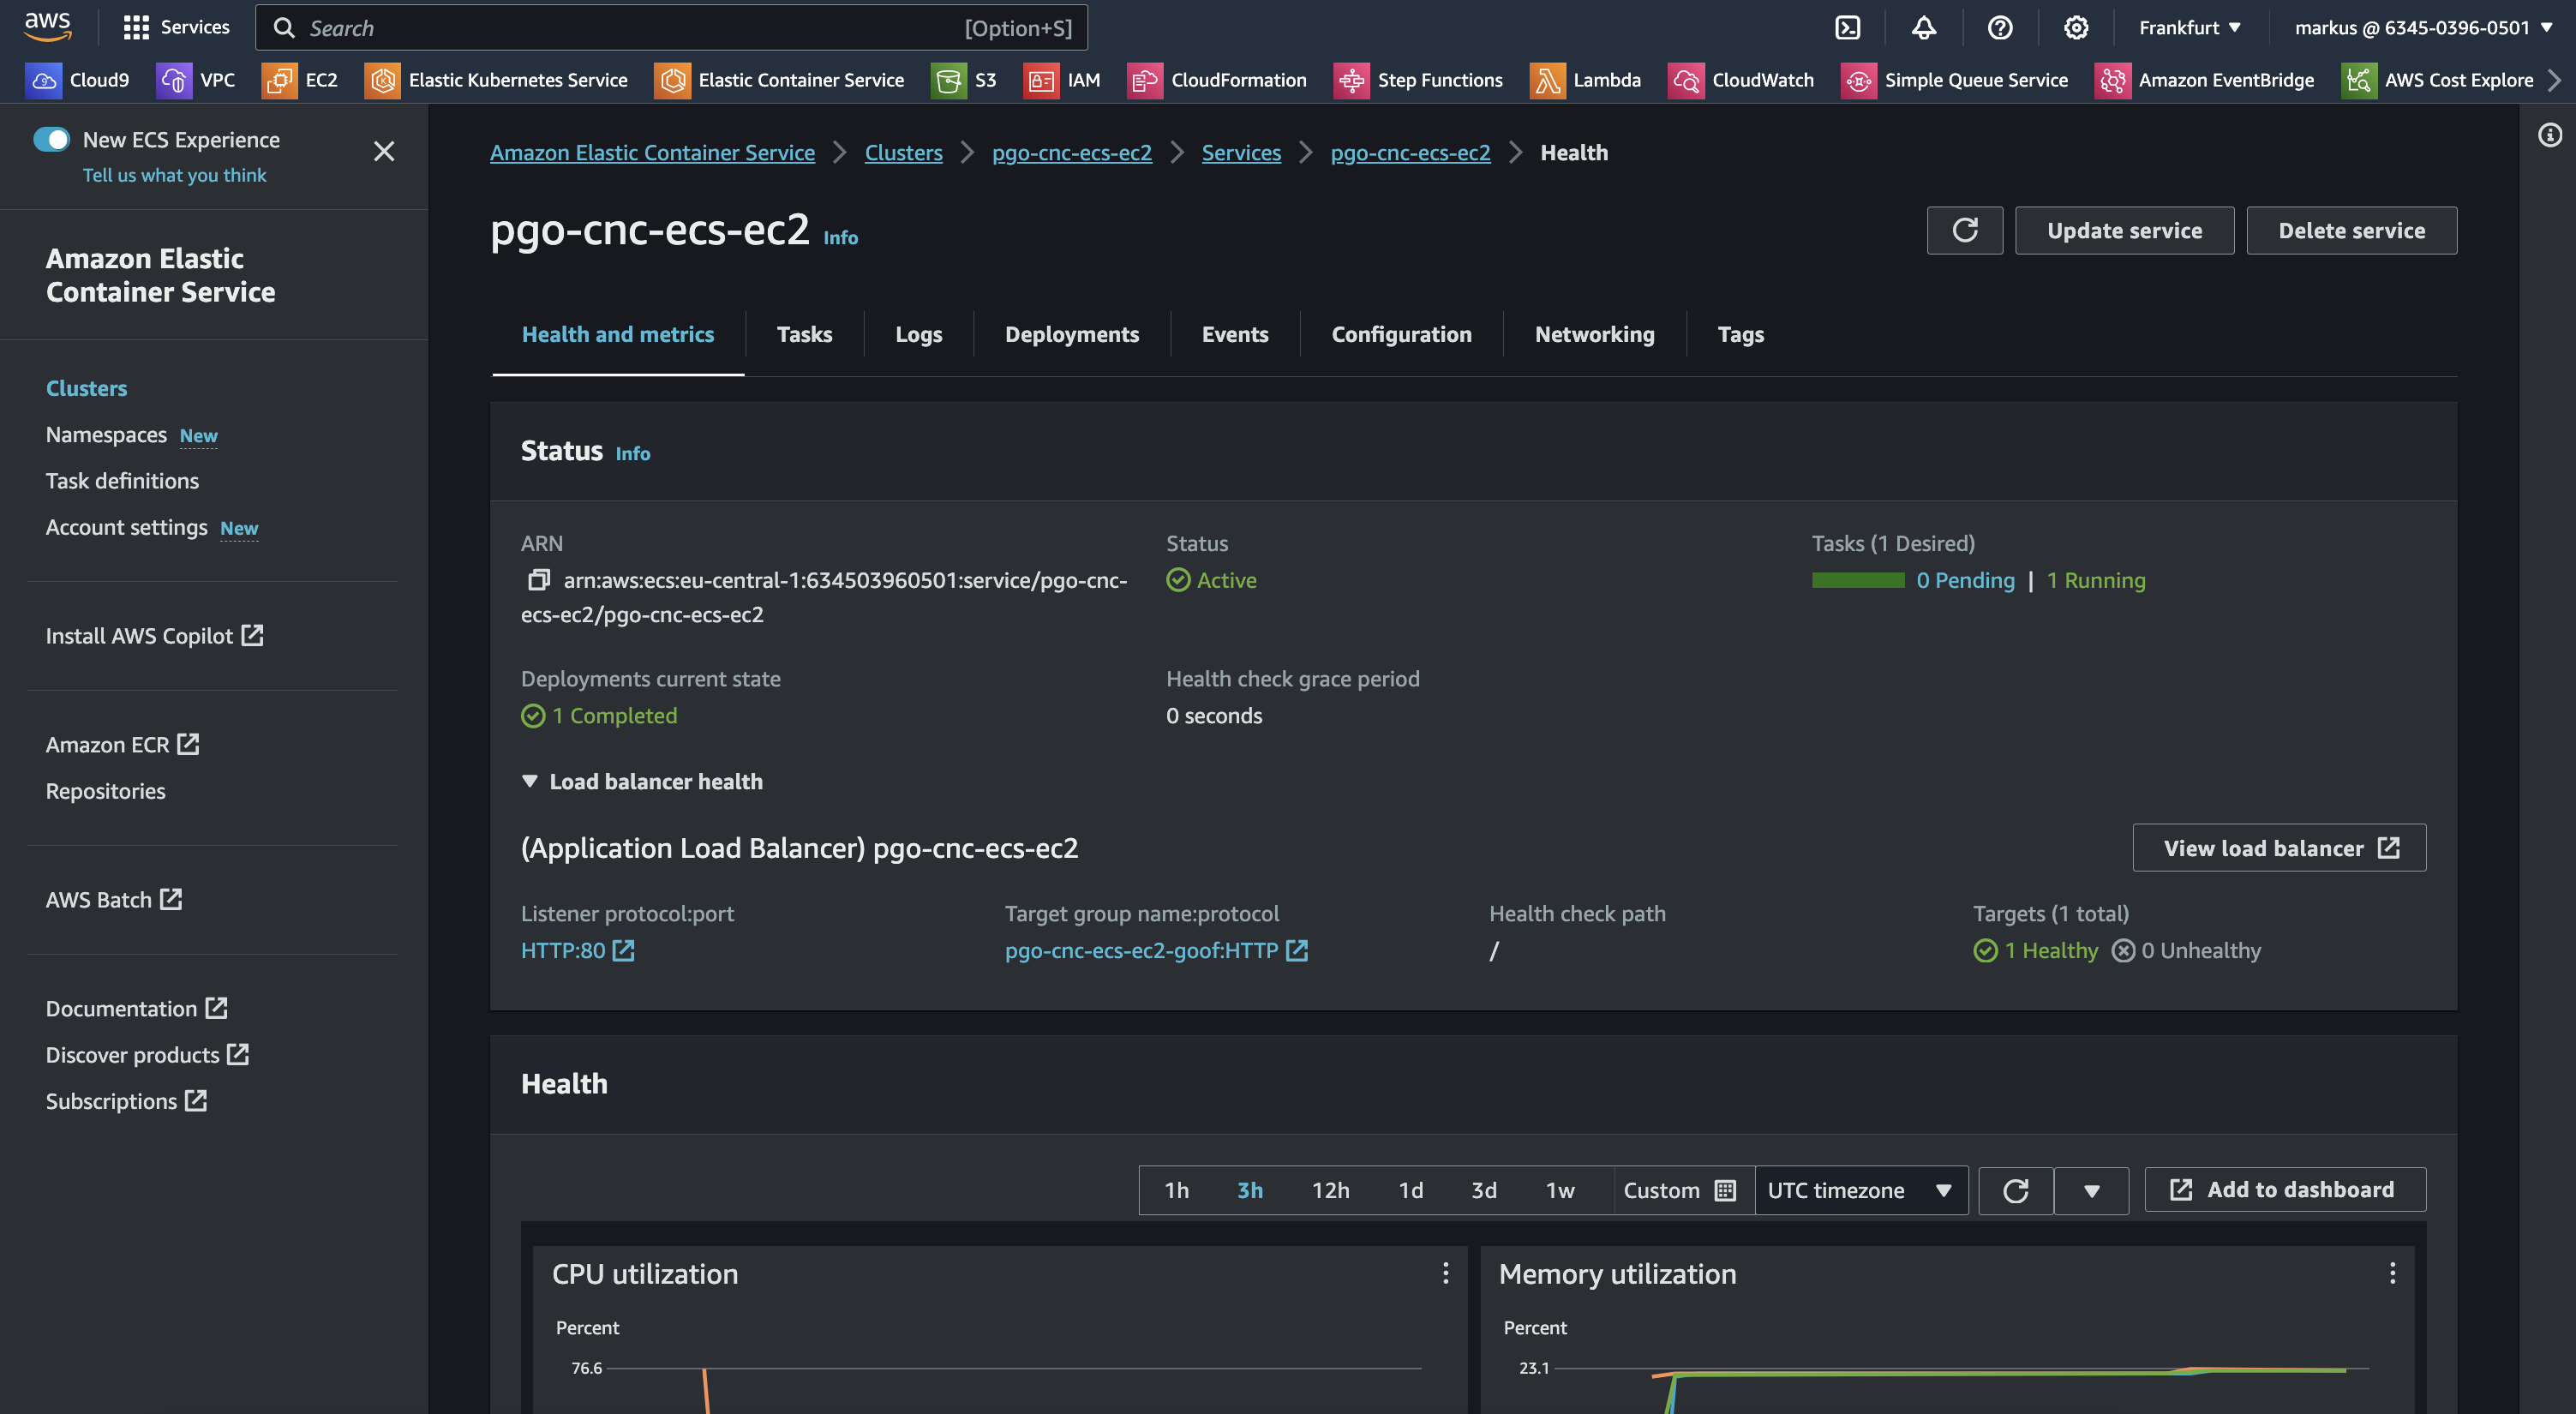Open EC2 shortcut in favorites bar
This screenshot has height=1414, width=2576.
tap(300, 80)
